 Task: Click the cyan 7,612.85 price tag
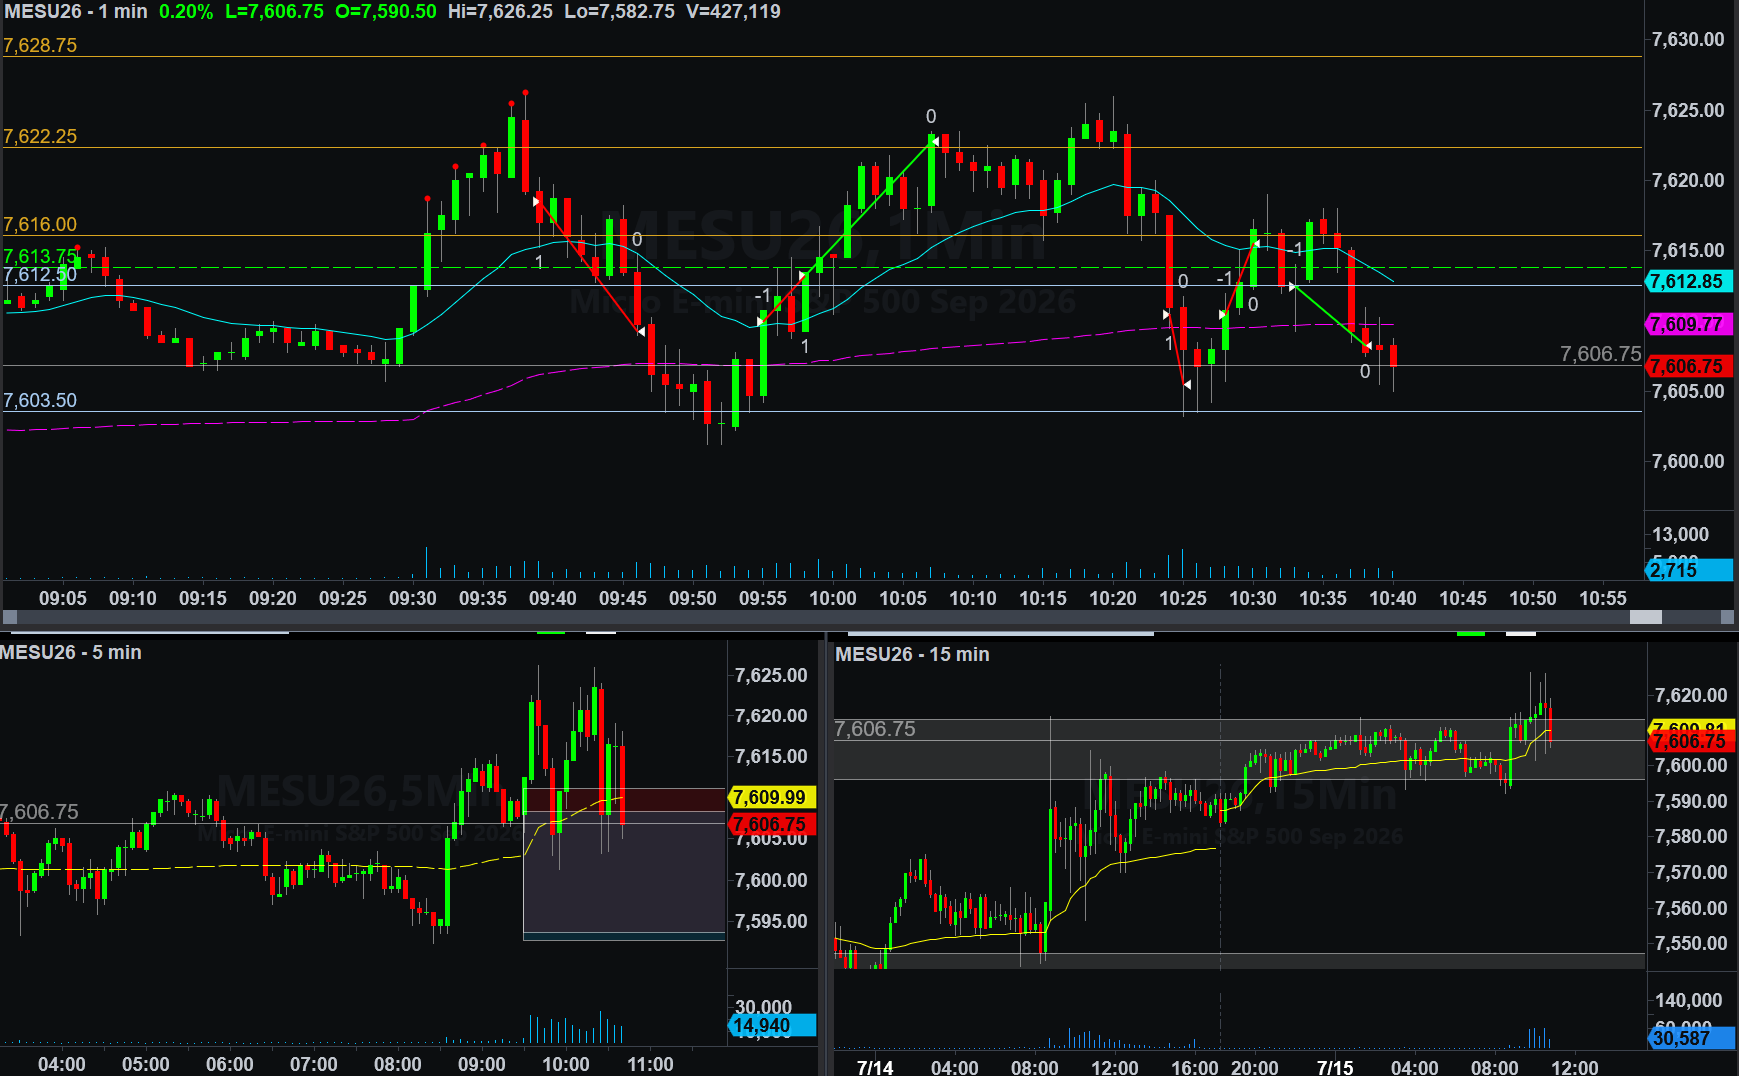pyautogui.click(x=1689, y=281)
